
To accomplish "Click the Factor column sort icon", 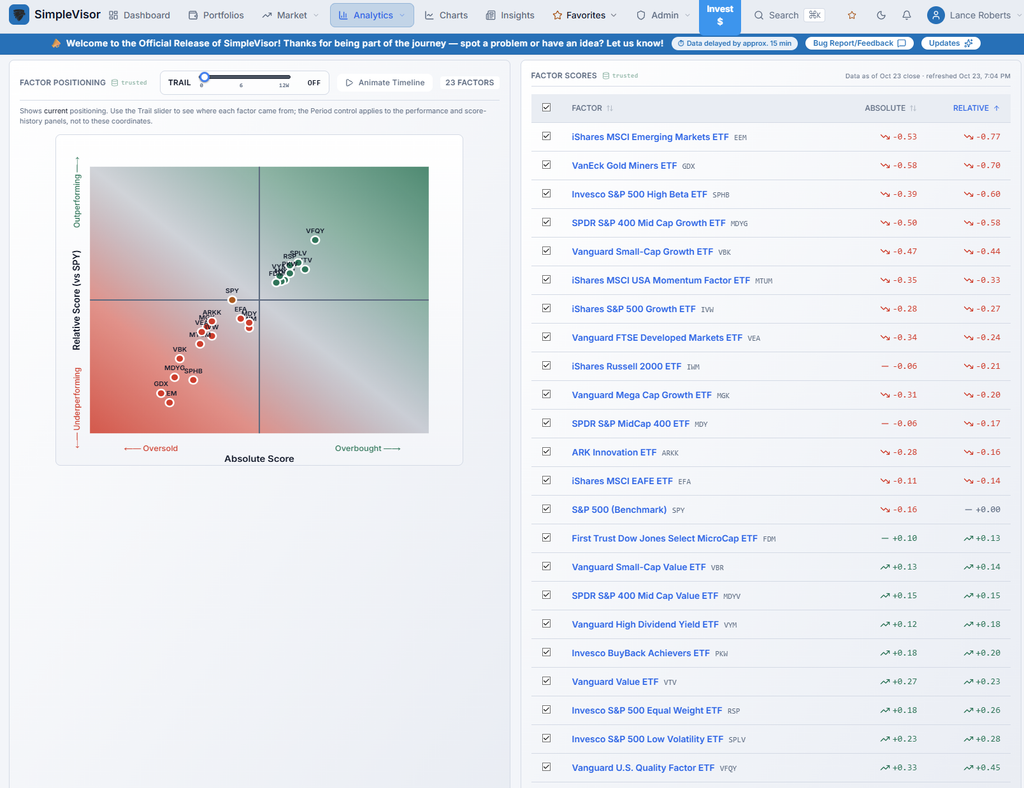I will tap(609, 108).
